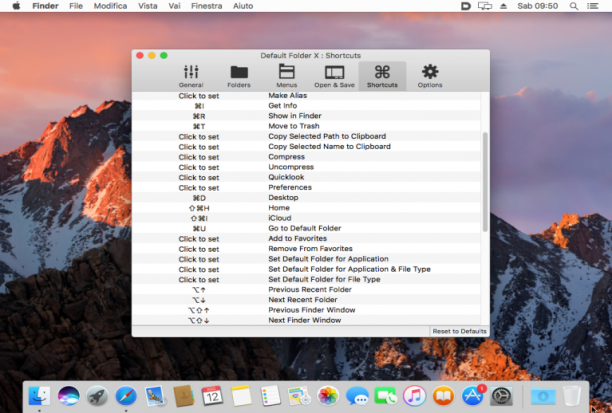Change shortcut for Previous Finder Window
Viewport: 612px width, 413px height.
coord(199,310)
